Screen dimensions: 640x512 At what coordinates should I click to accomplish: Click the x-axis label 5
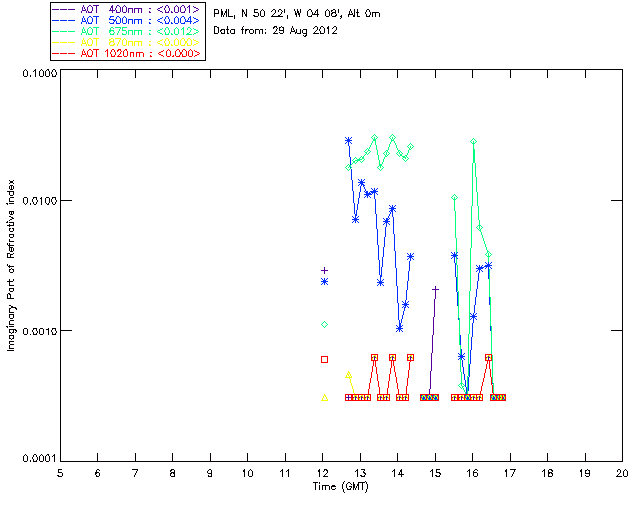pyautogui.click(x=60, y=473)
